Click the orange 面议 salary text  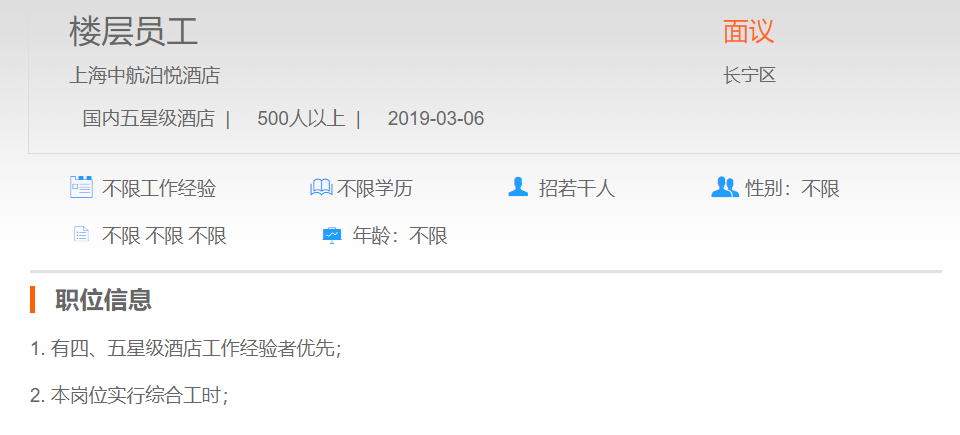point(748,31)
